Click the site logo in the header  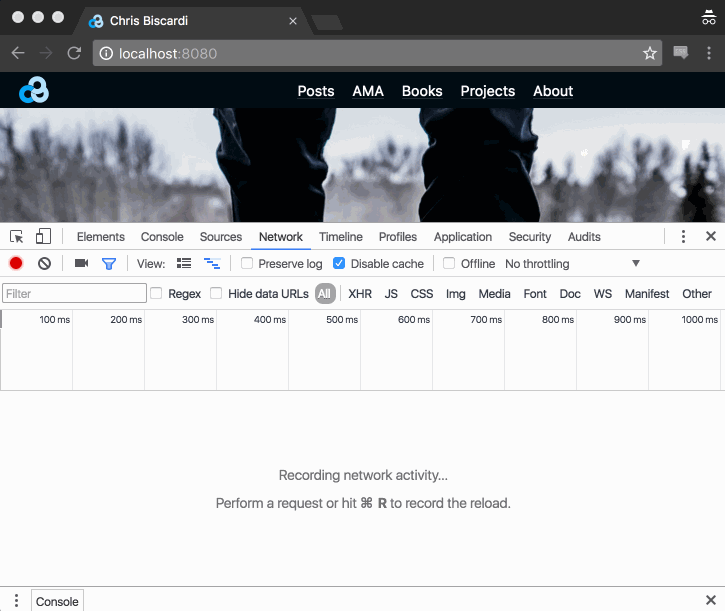click(x=34, y=90)
